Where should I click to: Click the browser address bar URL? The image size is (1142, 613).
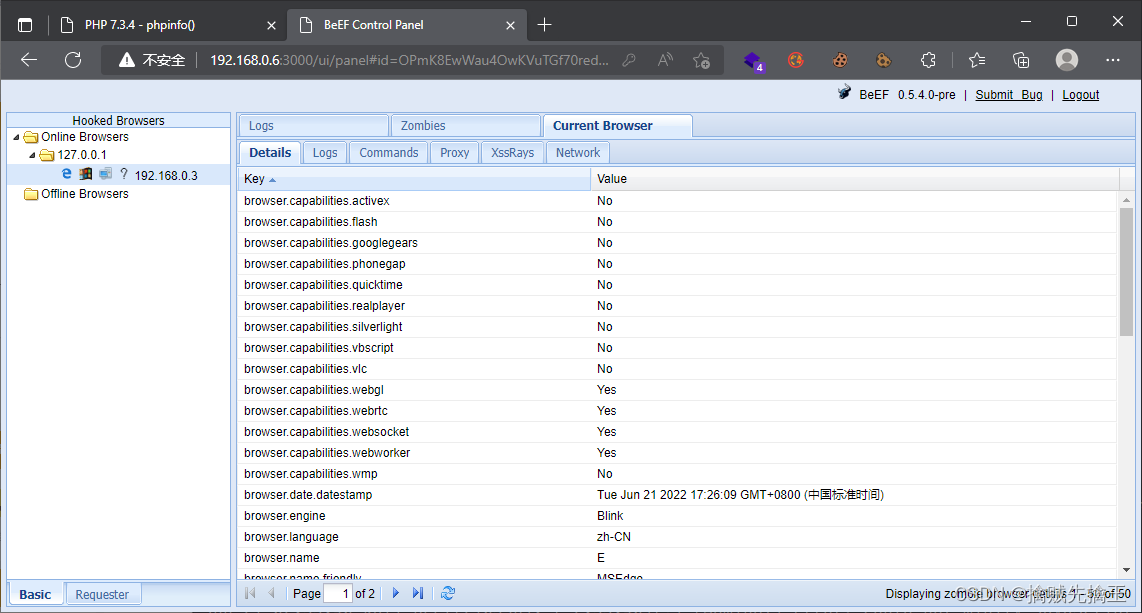click(x=409, y=60)
